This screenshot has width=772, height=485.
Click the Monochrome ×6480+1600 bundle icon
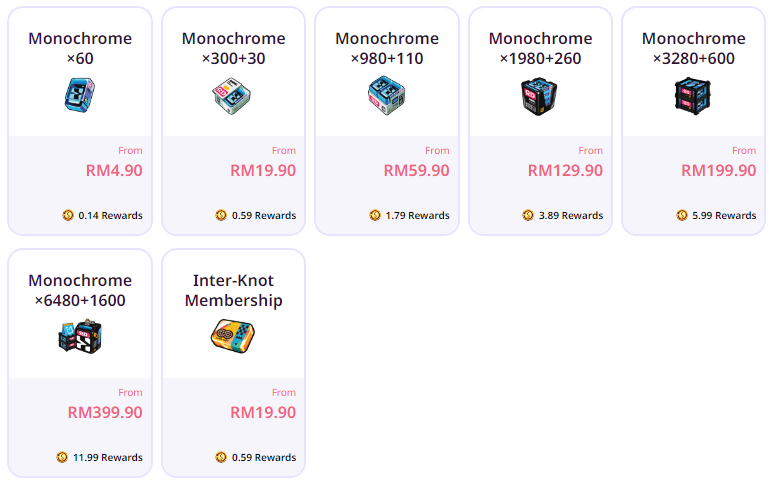click(80, 338)
